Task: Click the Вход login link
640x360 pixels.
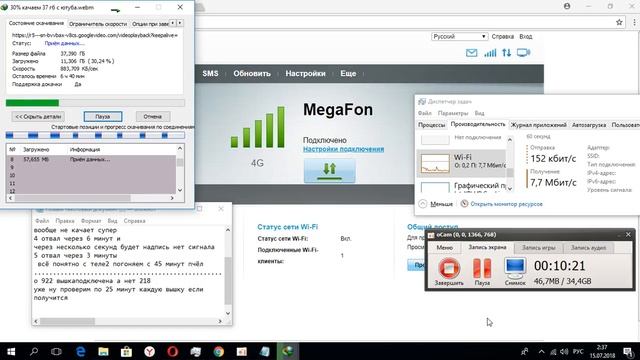Action: pos(526,36)
